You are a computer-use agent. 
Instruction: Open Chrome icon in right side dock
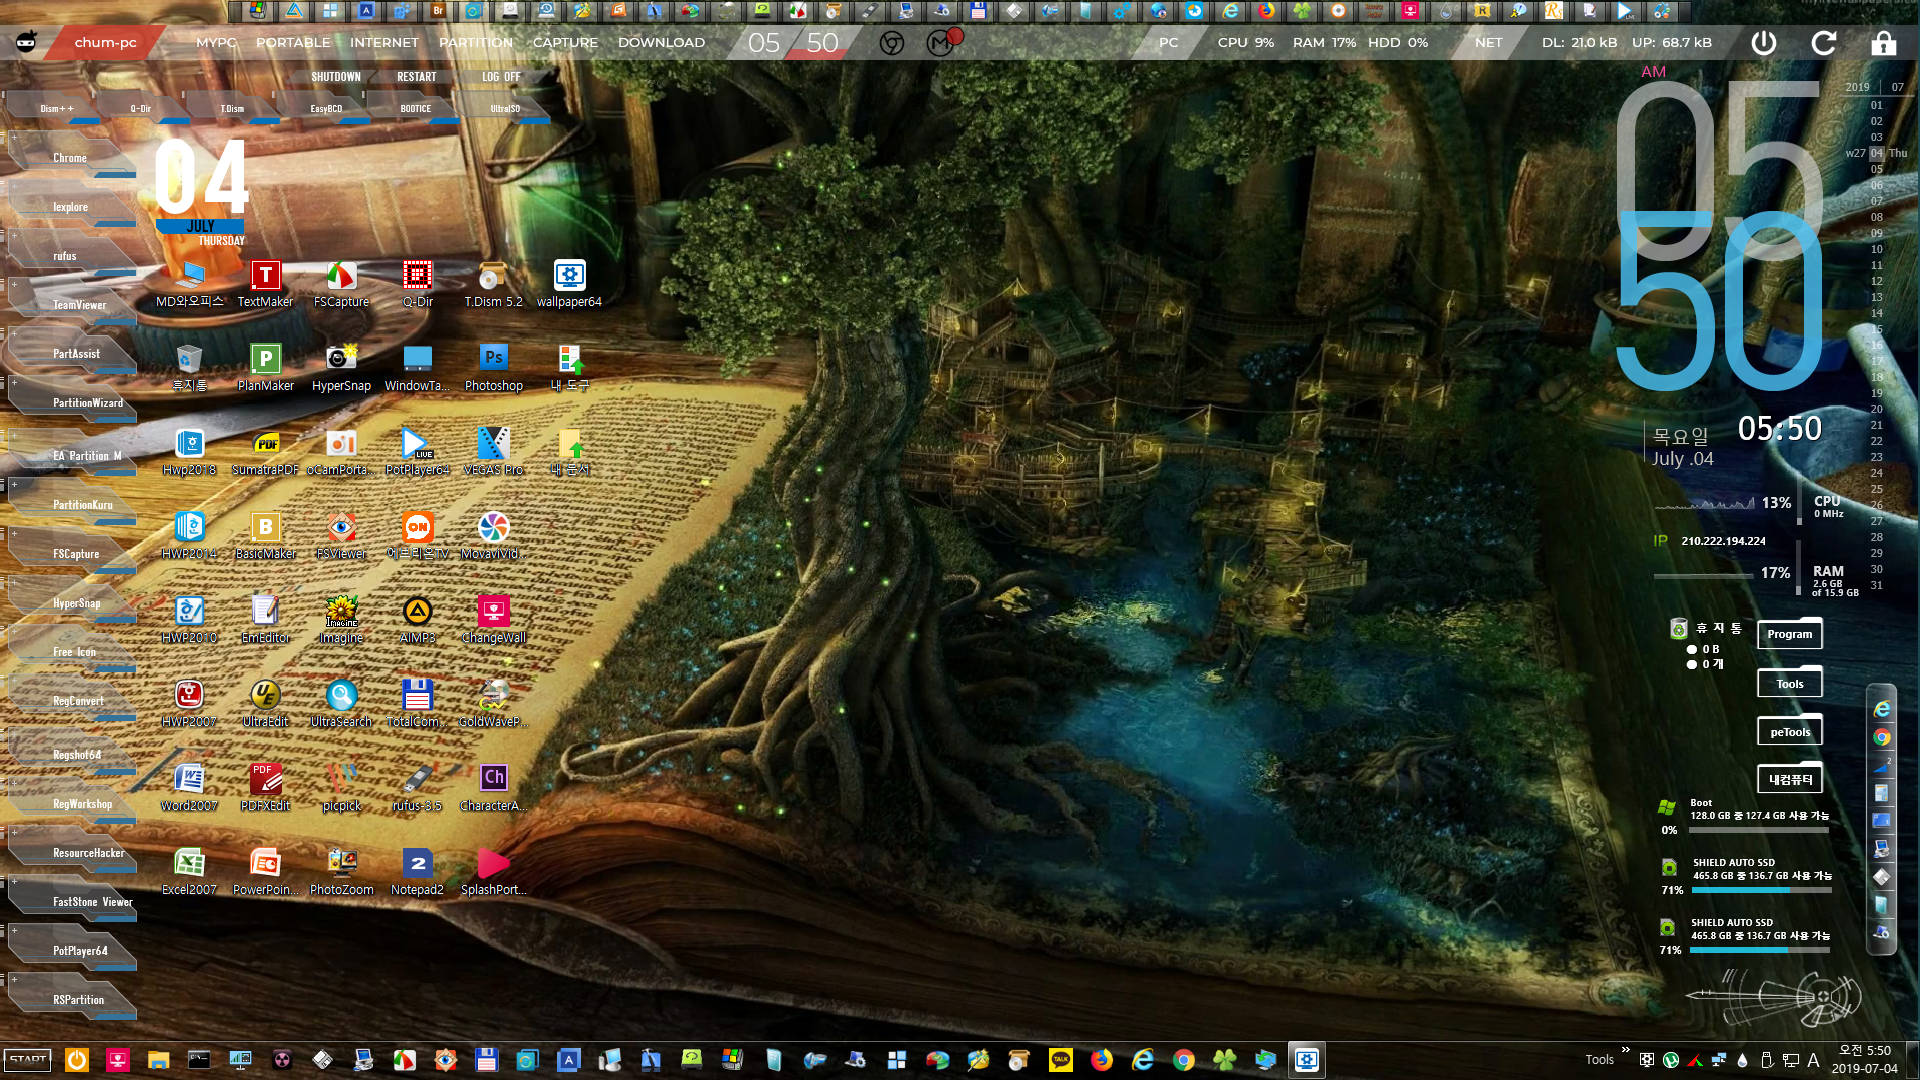pyautogui.click(x=1881, y=737)
